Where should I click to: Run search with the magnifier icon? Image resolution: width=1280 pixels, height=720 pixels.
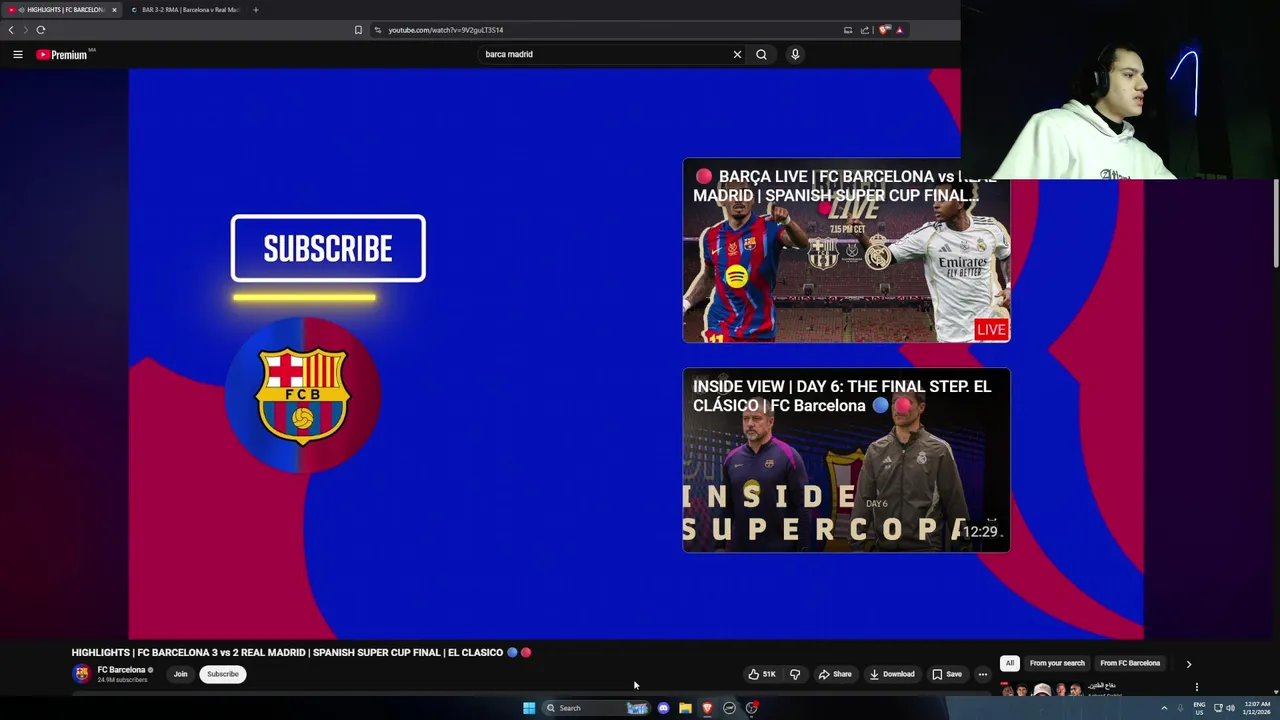click(x=761, y=54)
